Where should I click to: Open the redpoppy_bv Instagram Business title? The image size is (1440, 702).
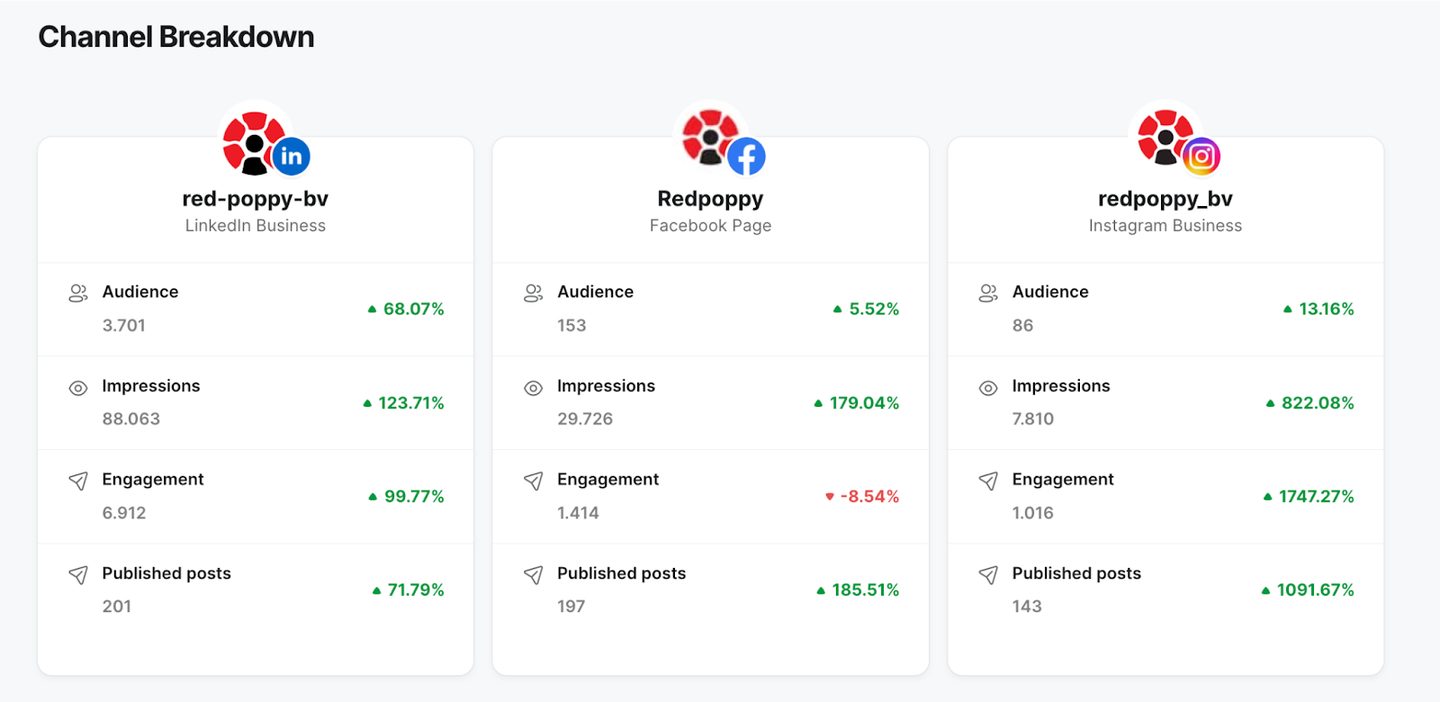click(1165, 198)
